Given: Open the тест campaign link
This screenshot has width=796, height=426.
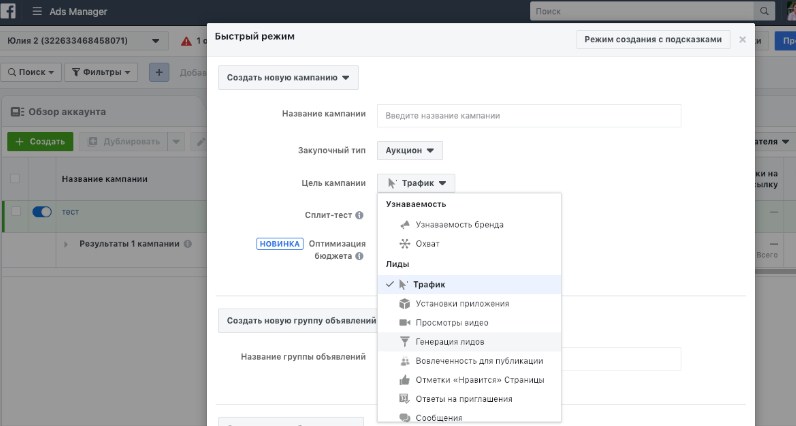Looking at the screenshot, I should pyautogui.click(x=70, y=212).
